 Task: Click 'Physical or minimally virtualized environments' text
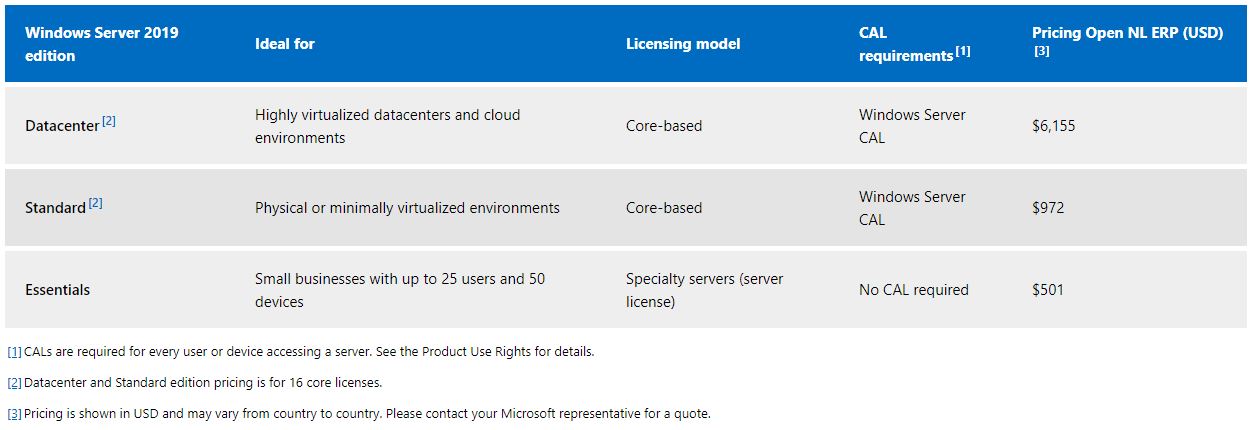pos(407,208)
